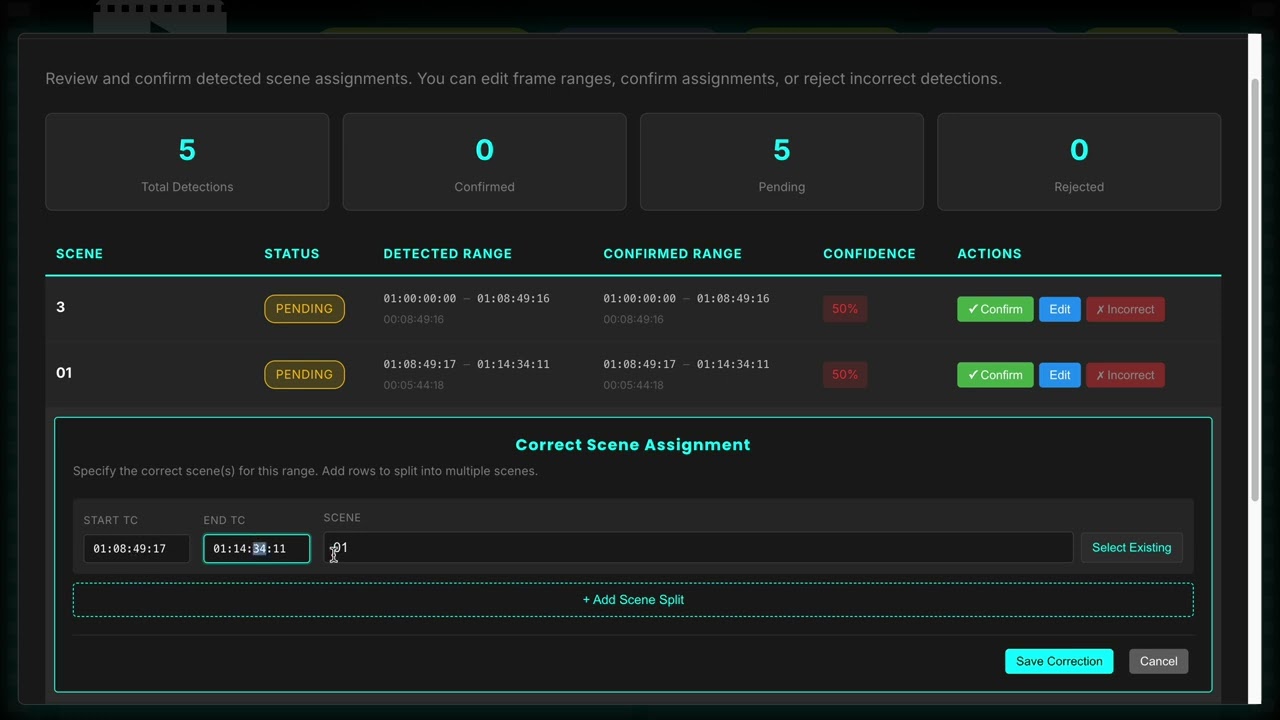Click duration 00:08:49:16 under scene 3 detected range
This screenshot has height=720, width=1280.
413,320
